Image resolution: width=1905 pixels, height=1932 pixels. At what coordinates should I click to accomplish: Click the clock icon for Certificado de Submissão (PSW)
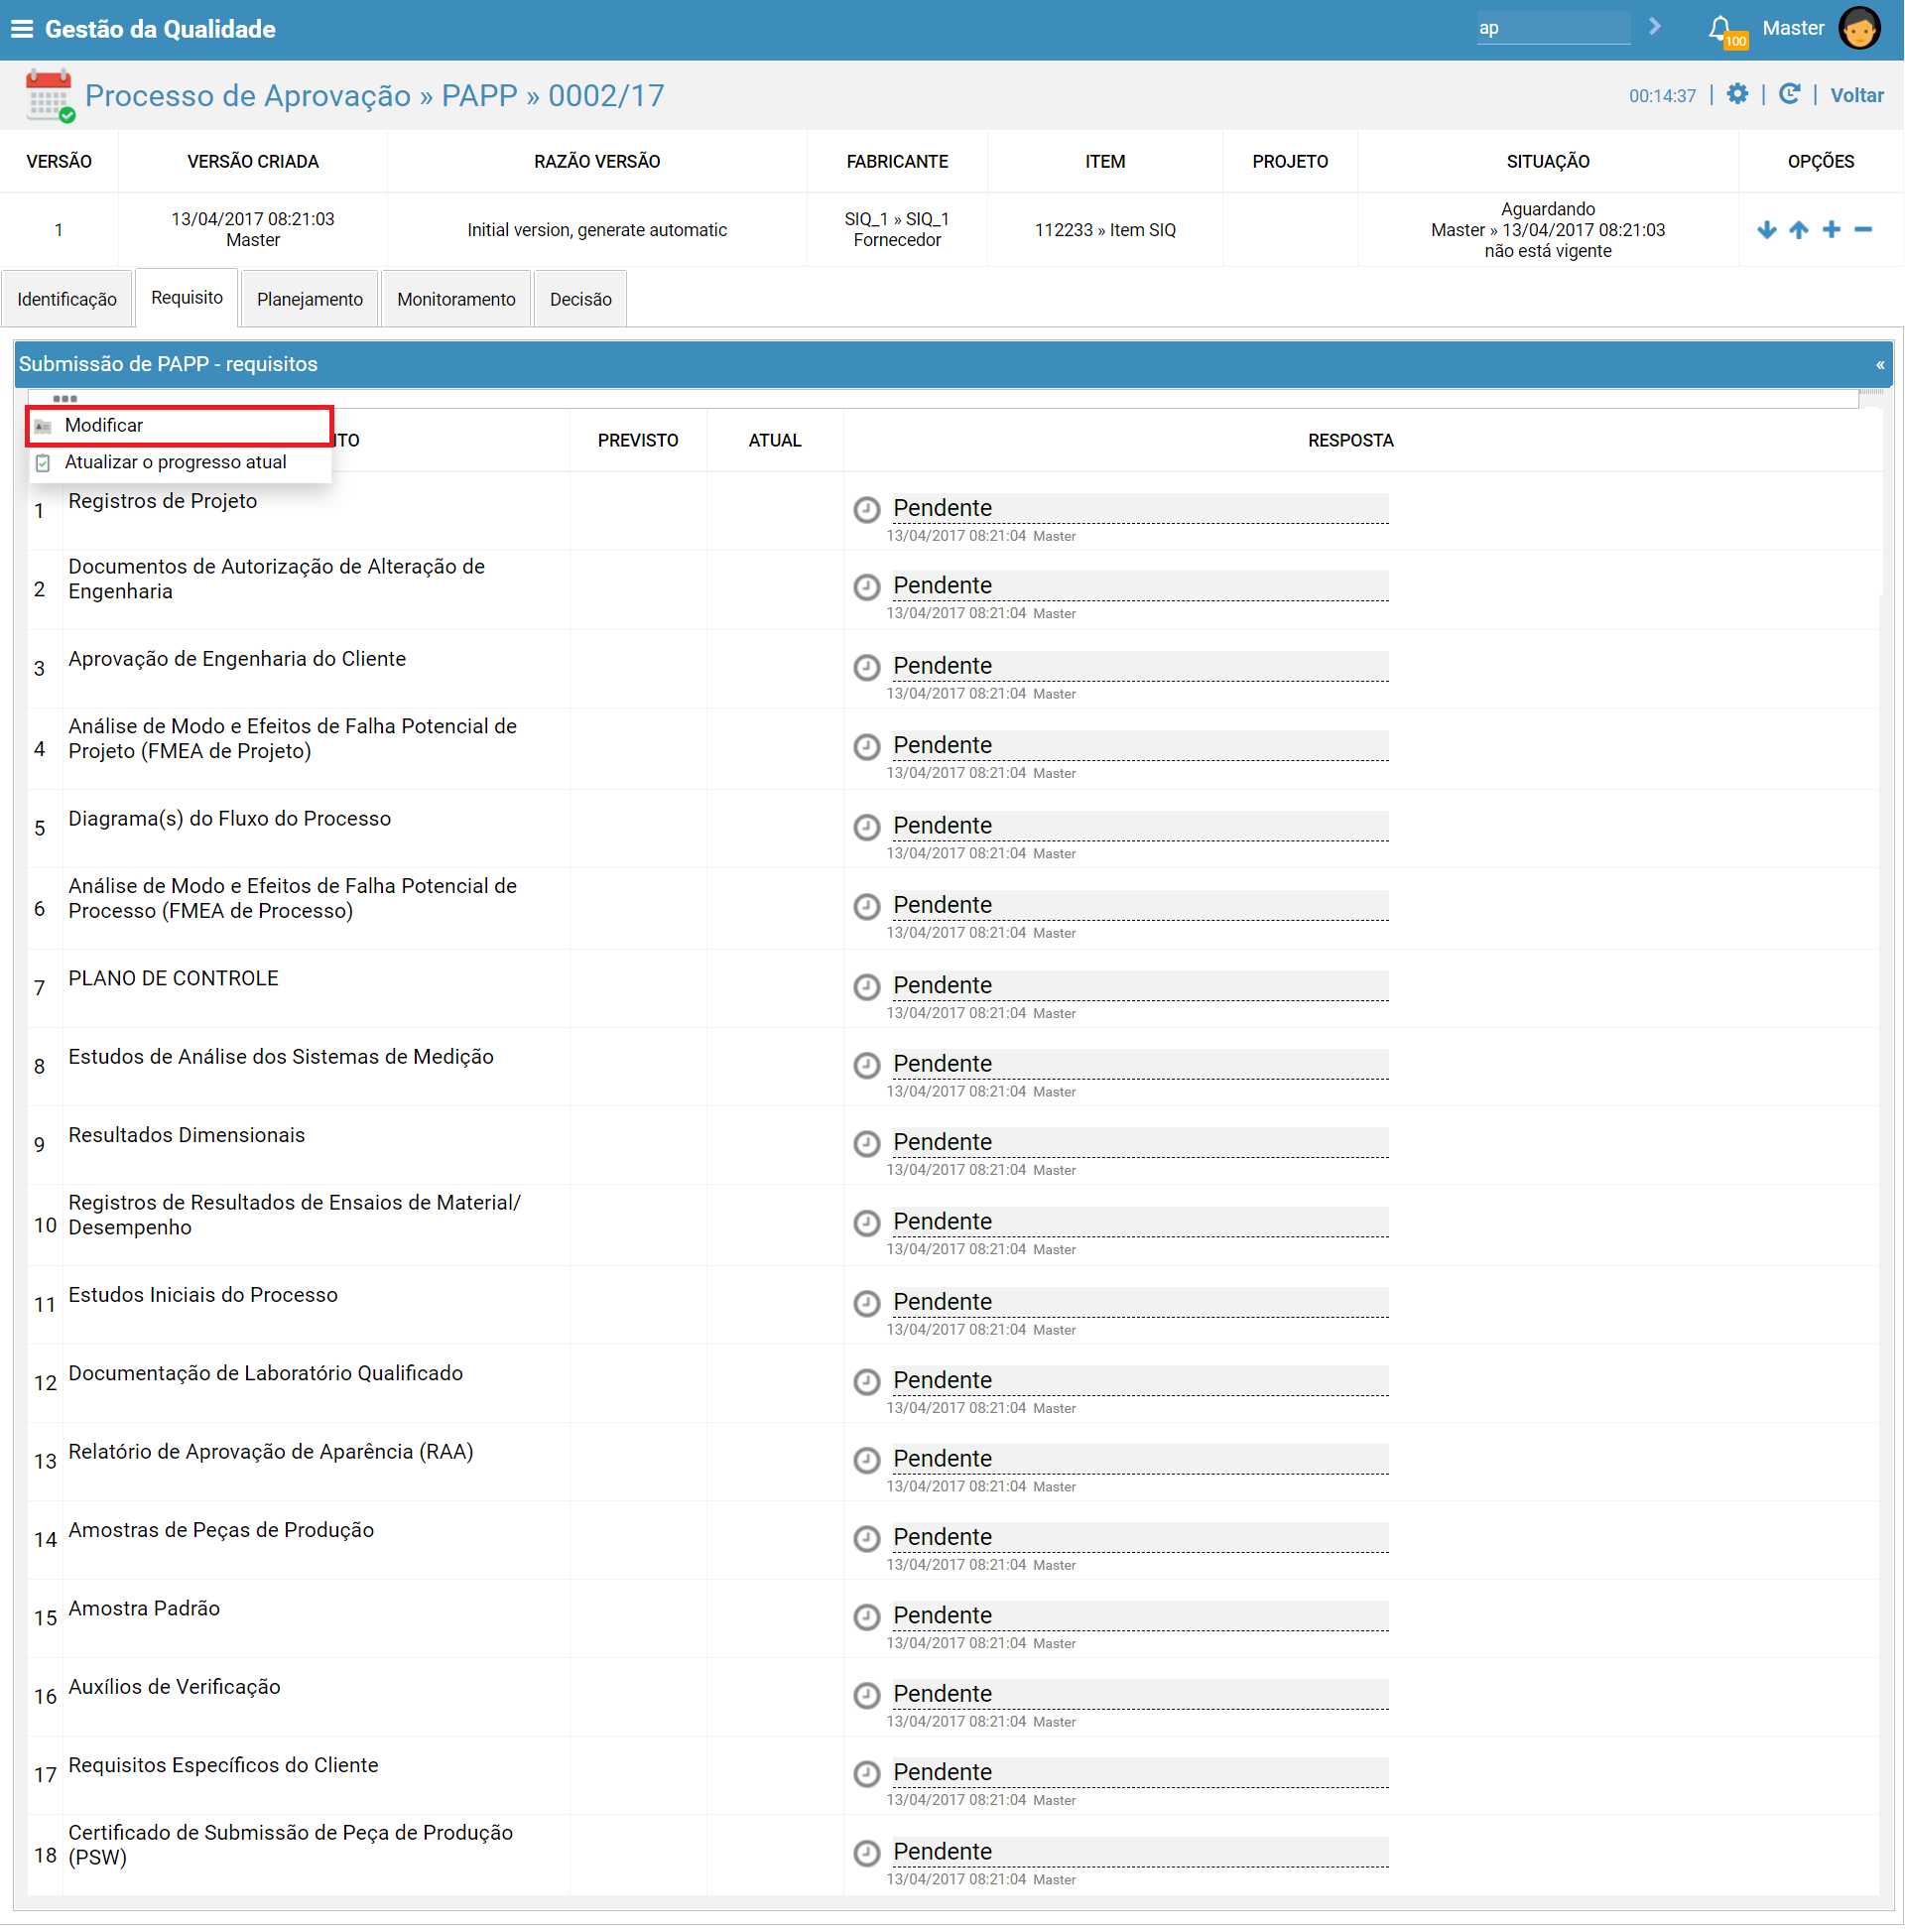(x=867, y=1853)
